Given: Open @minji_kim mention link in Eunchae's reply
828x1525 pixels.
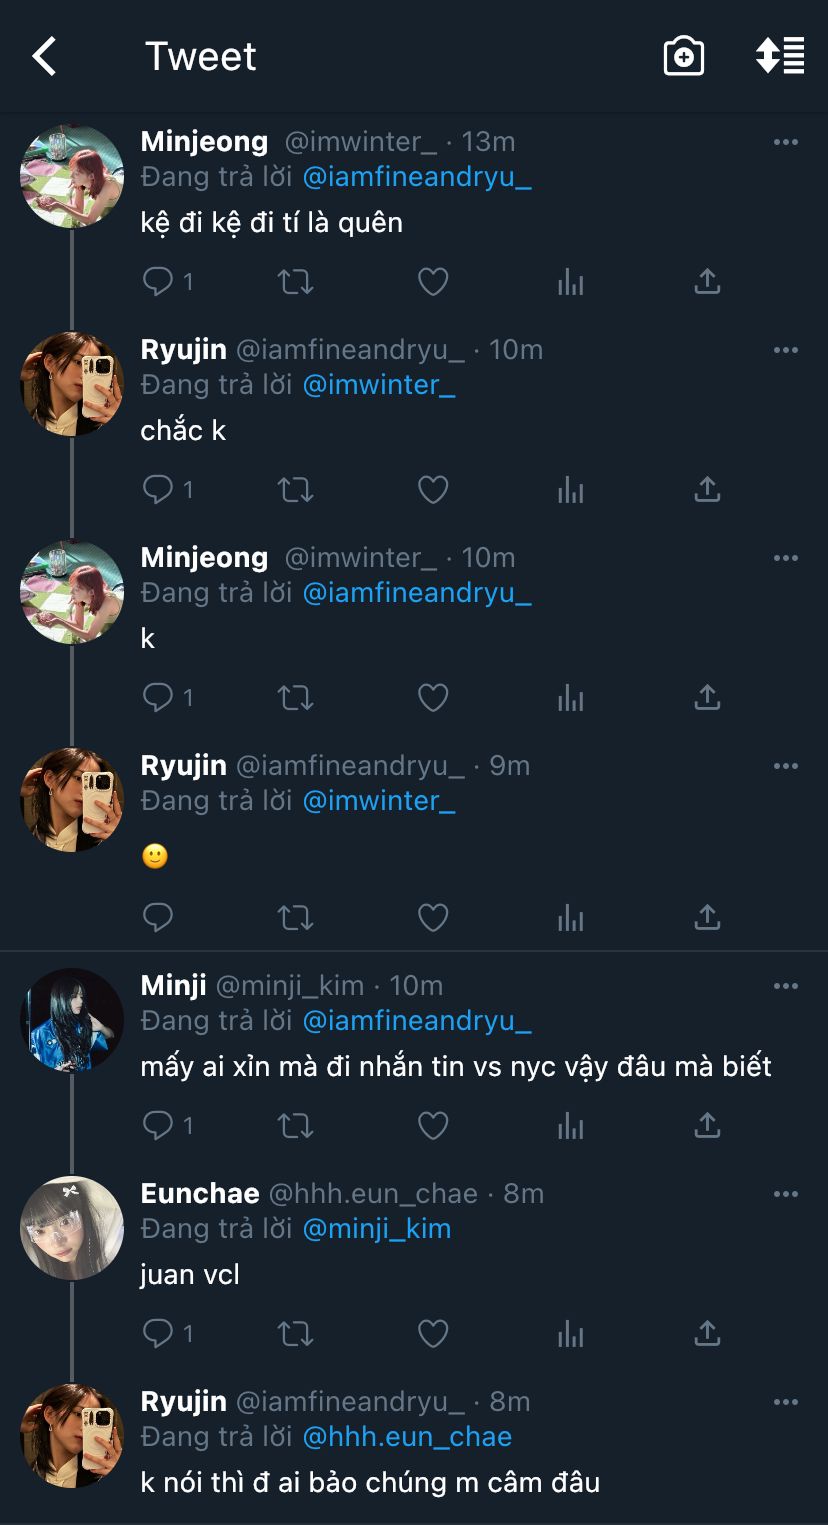Looking at the screenshot, I should (377, 1229).
